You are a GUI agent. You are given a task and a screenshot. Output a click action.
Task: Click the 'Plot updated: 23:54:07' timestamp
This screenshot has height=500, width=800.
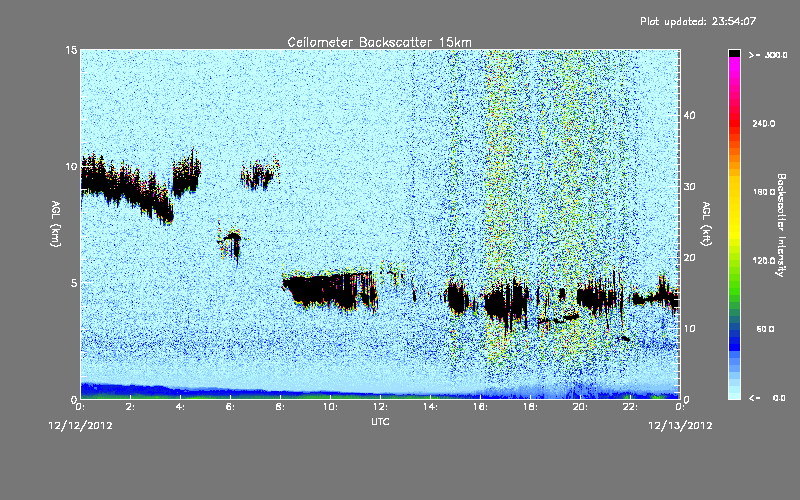(698, 21)
